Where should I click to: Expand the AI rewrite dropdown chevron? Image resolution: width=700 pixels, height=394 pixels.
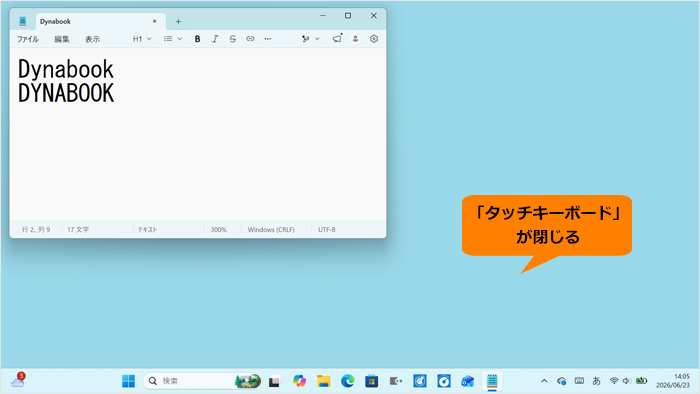317,39
